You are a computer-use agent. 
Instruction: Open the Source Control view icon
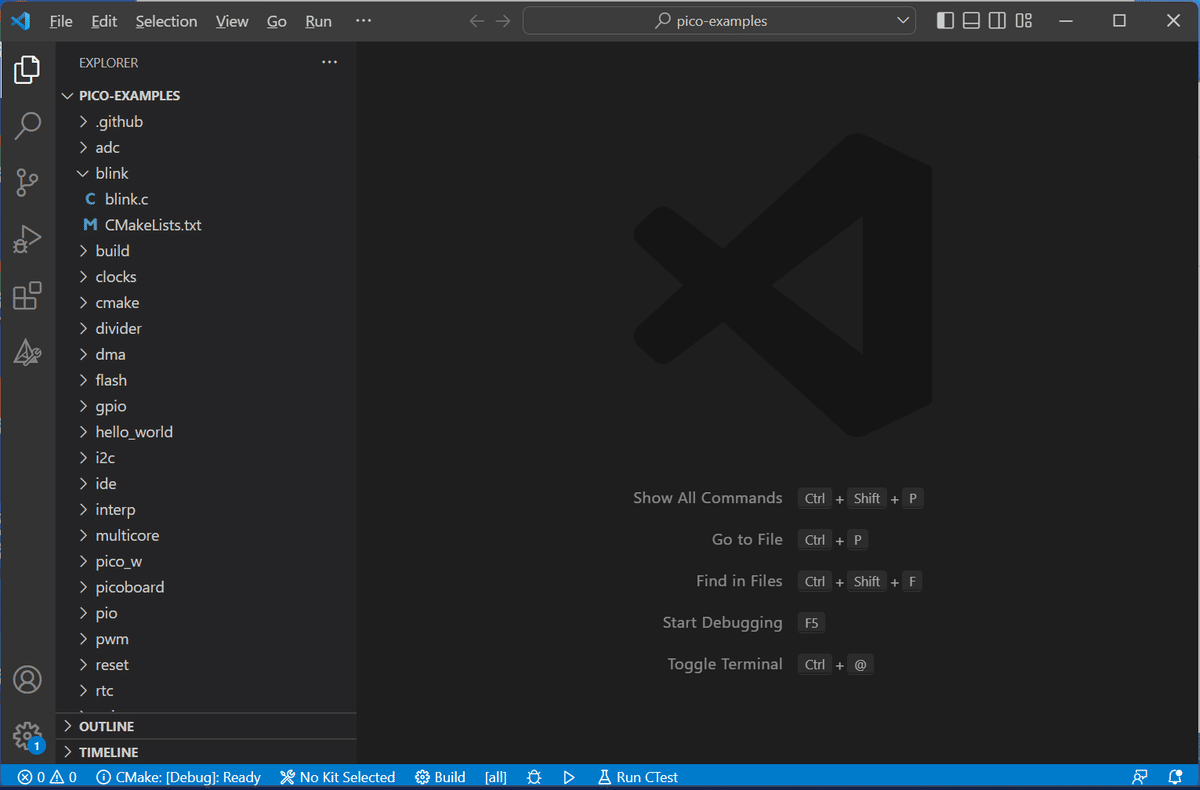(27, 183)
